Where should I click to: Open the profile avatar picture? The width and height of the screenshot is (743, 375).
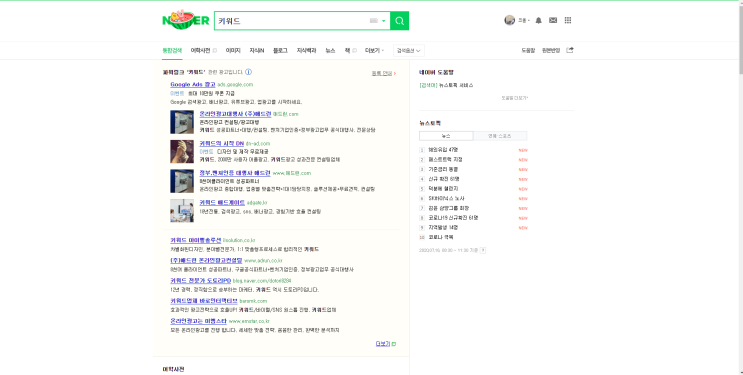click(509, 20)
